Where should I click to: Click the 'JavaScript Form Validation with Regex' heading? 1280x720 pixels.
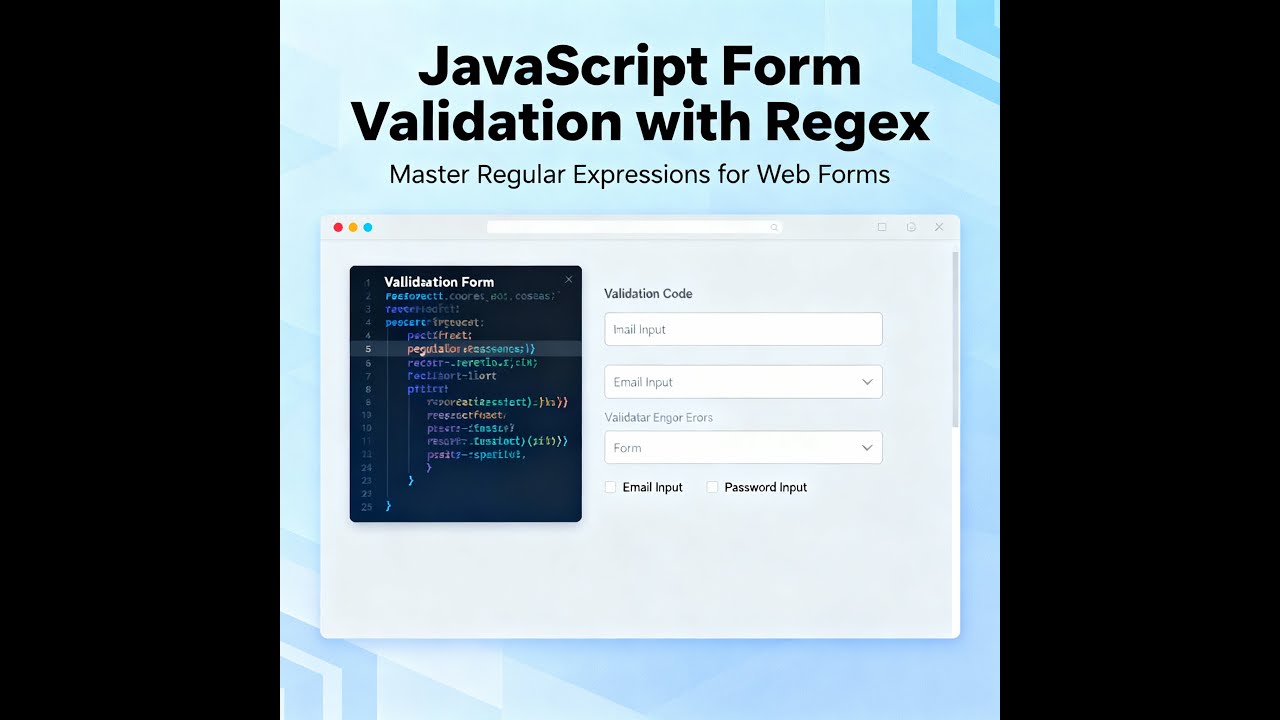click(x=640, y=95)
